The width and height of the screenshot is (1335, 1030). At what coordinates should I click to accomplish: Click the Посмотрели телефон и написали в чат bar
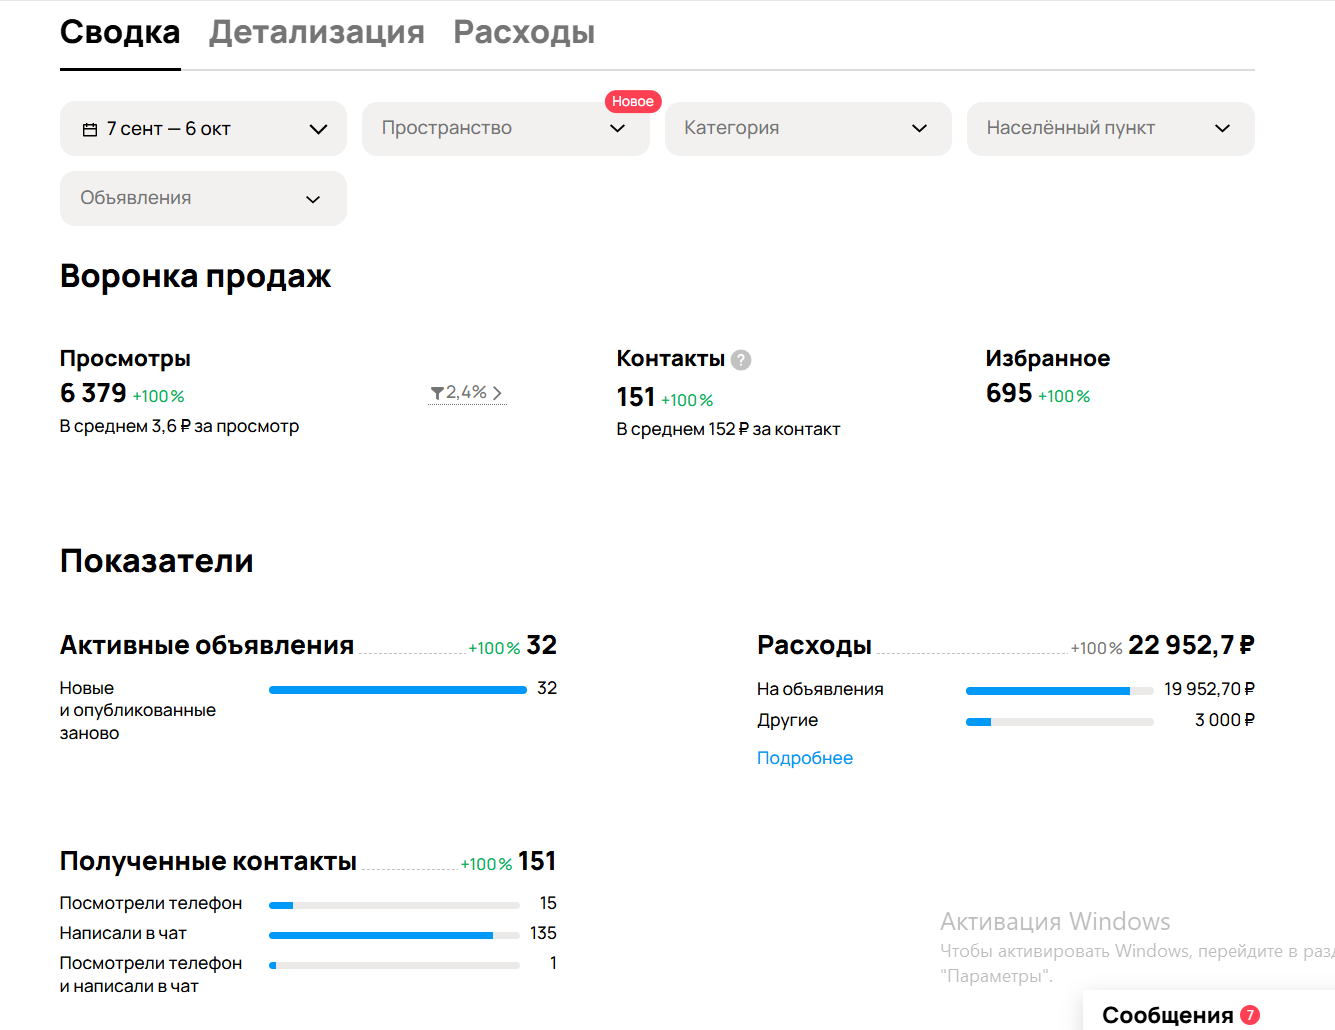click(394, 965)
